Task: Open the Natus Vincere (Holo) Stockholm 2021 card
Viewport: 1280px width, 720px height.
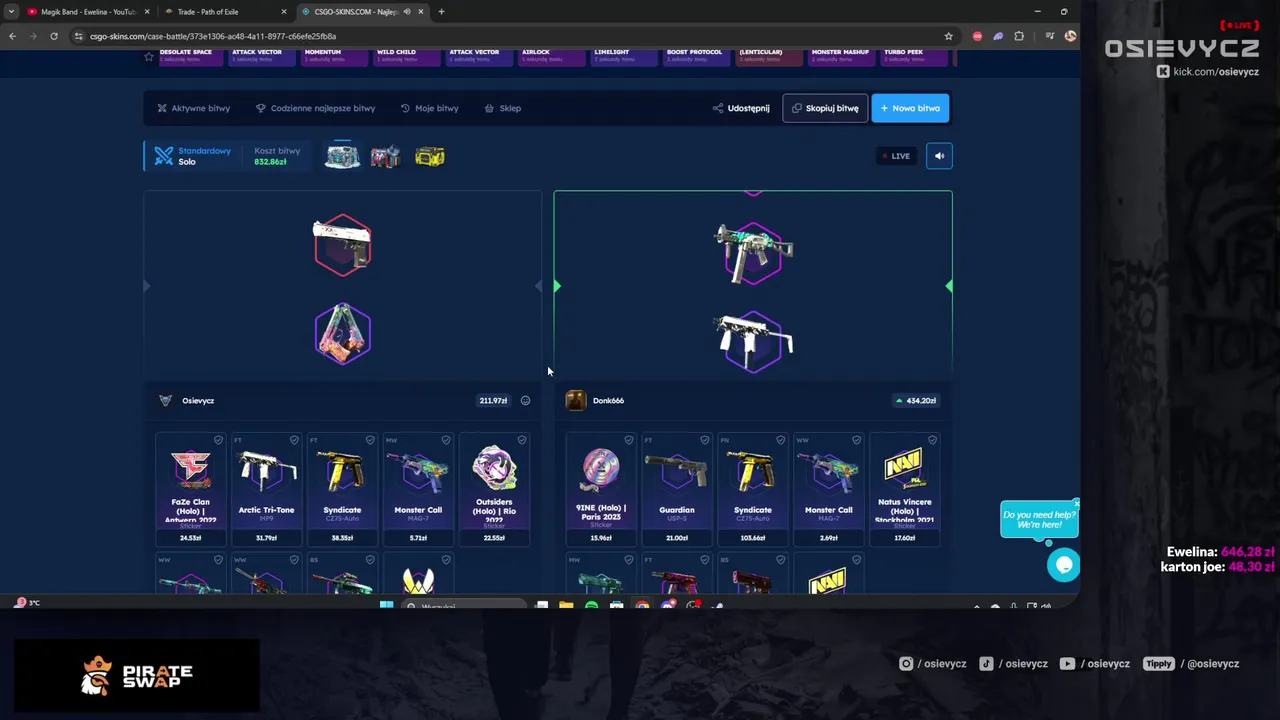Action: pyautogui.click(x=905, y=489)
